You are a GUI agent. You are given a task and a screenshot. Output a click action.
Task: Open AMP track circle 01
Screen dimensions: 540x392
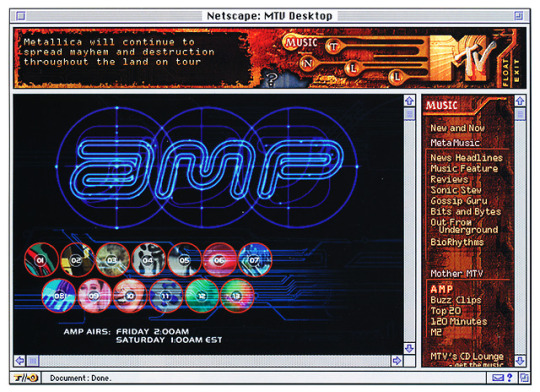coord(41,260)
